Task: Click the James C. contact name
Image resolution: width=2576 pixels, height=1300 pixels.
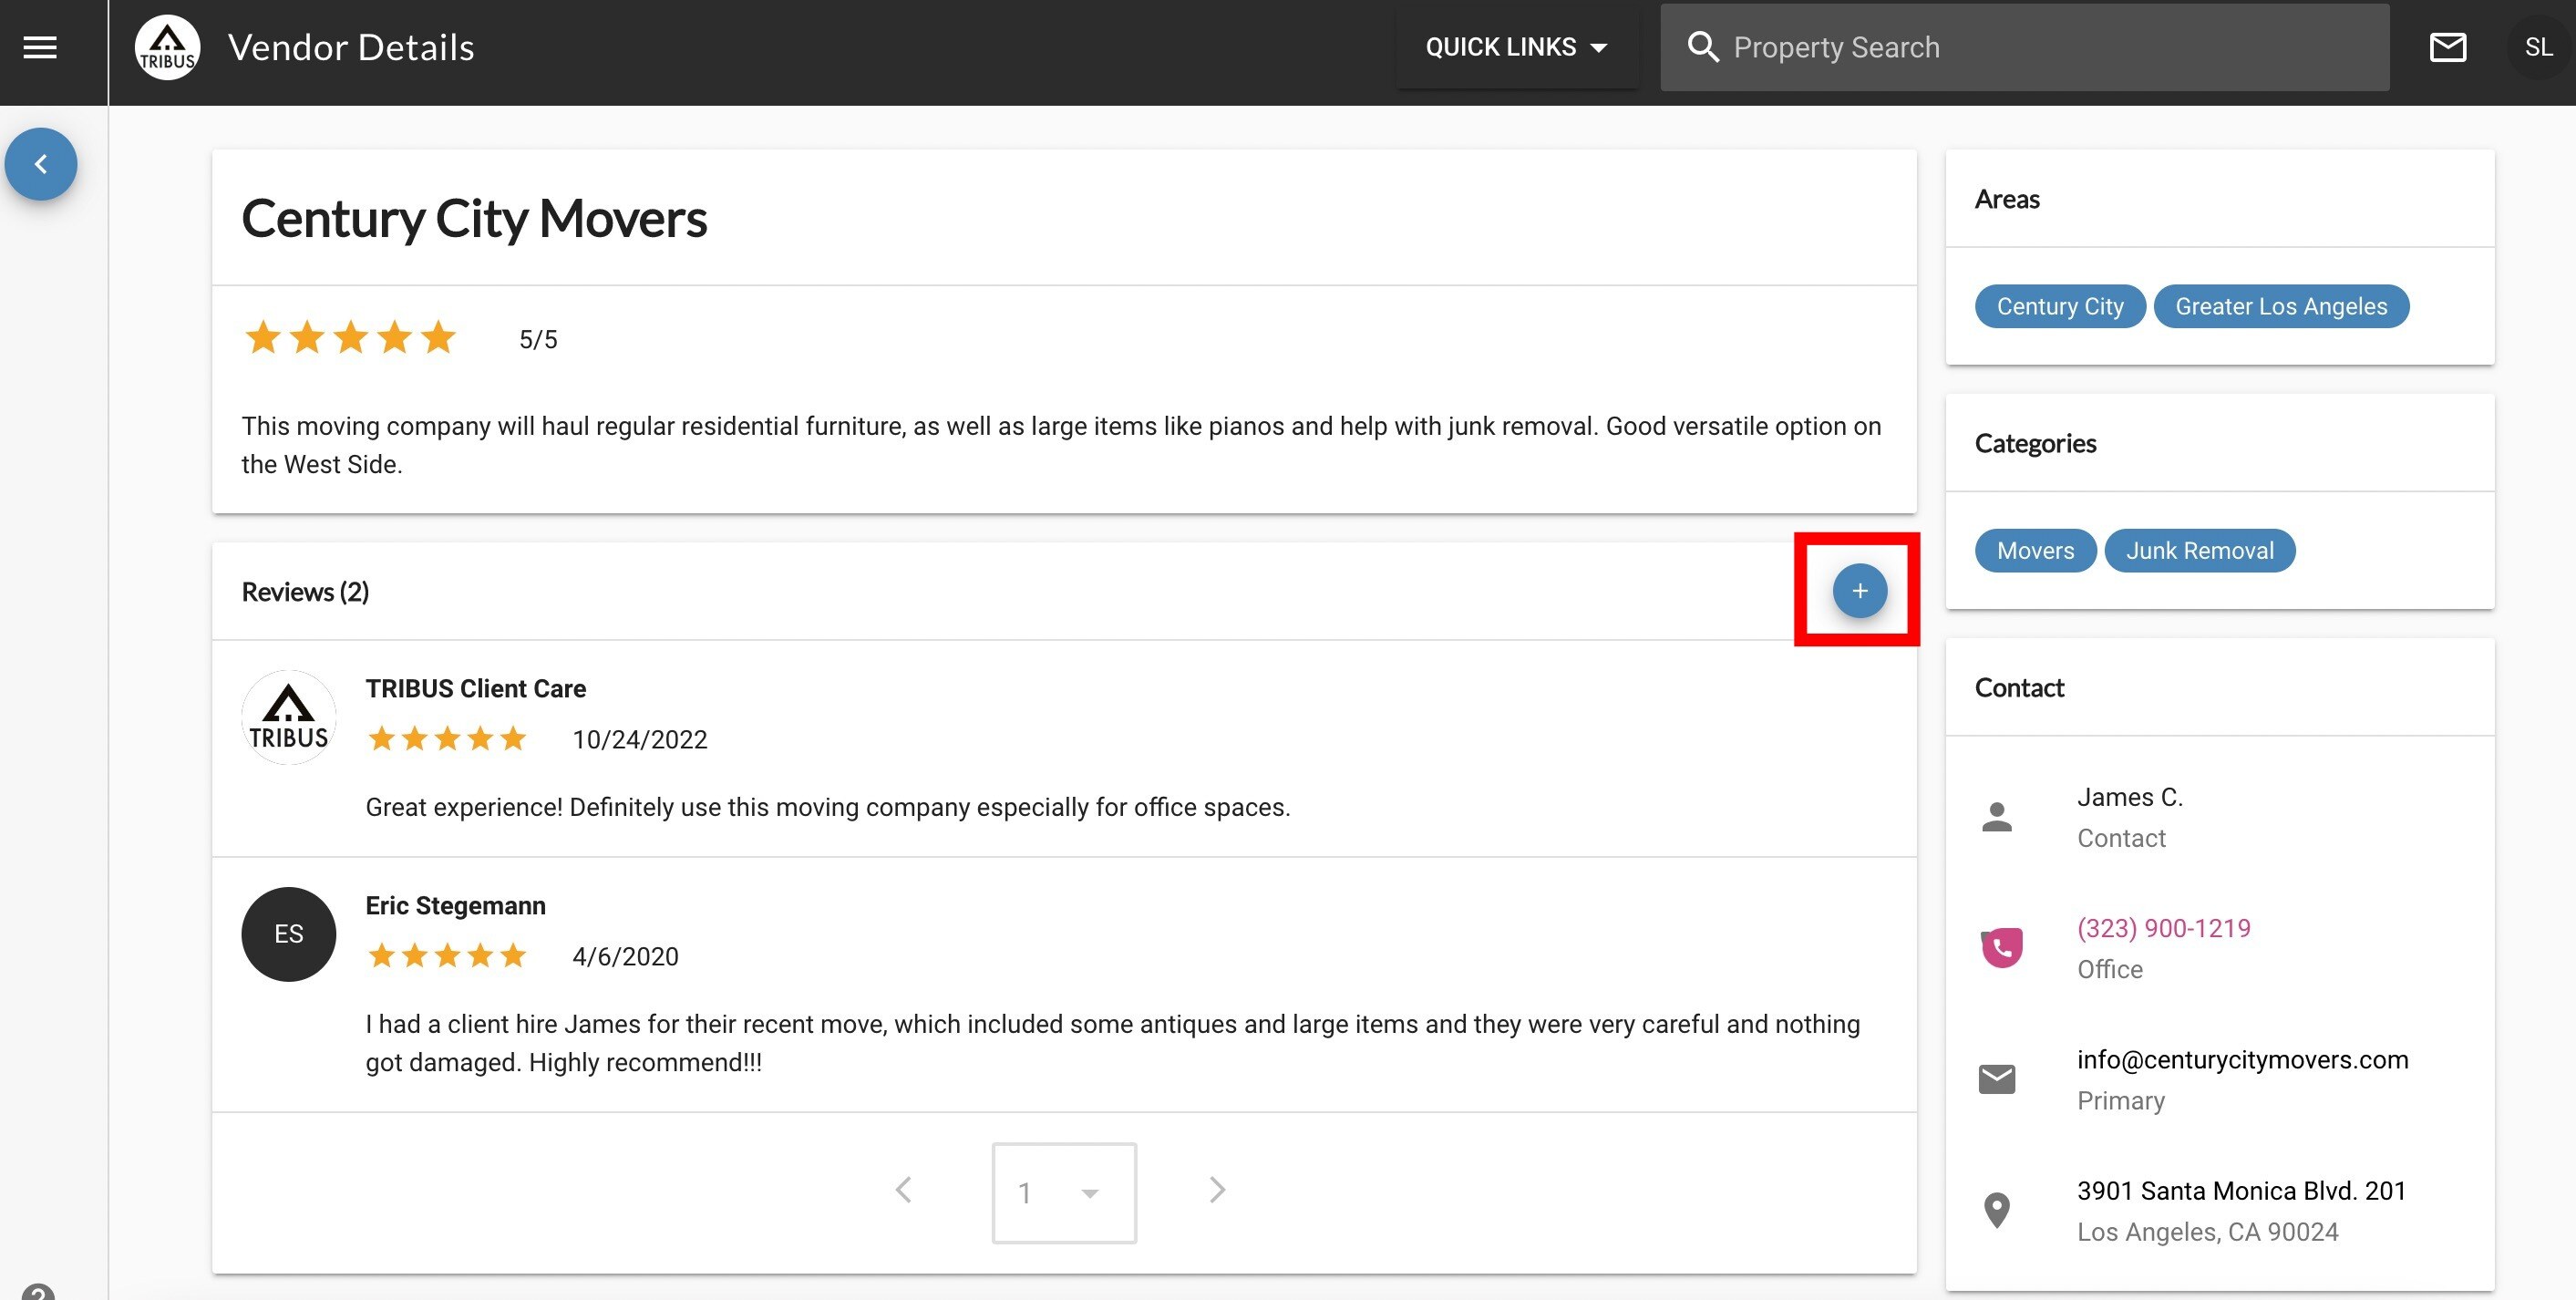Action: tap(2130, 797)
